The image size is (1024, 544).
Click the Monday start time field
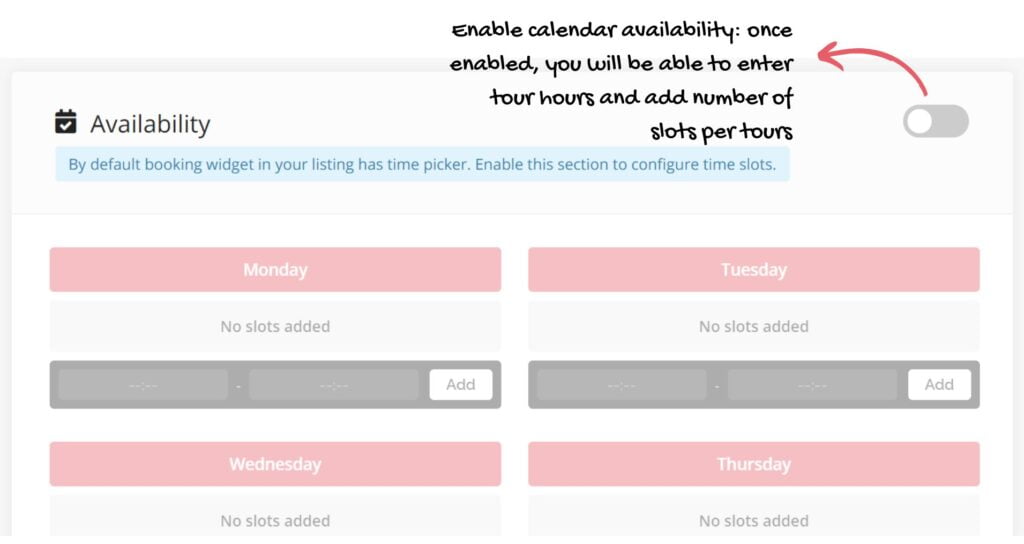143,385
